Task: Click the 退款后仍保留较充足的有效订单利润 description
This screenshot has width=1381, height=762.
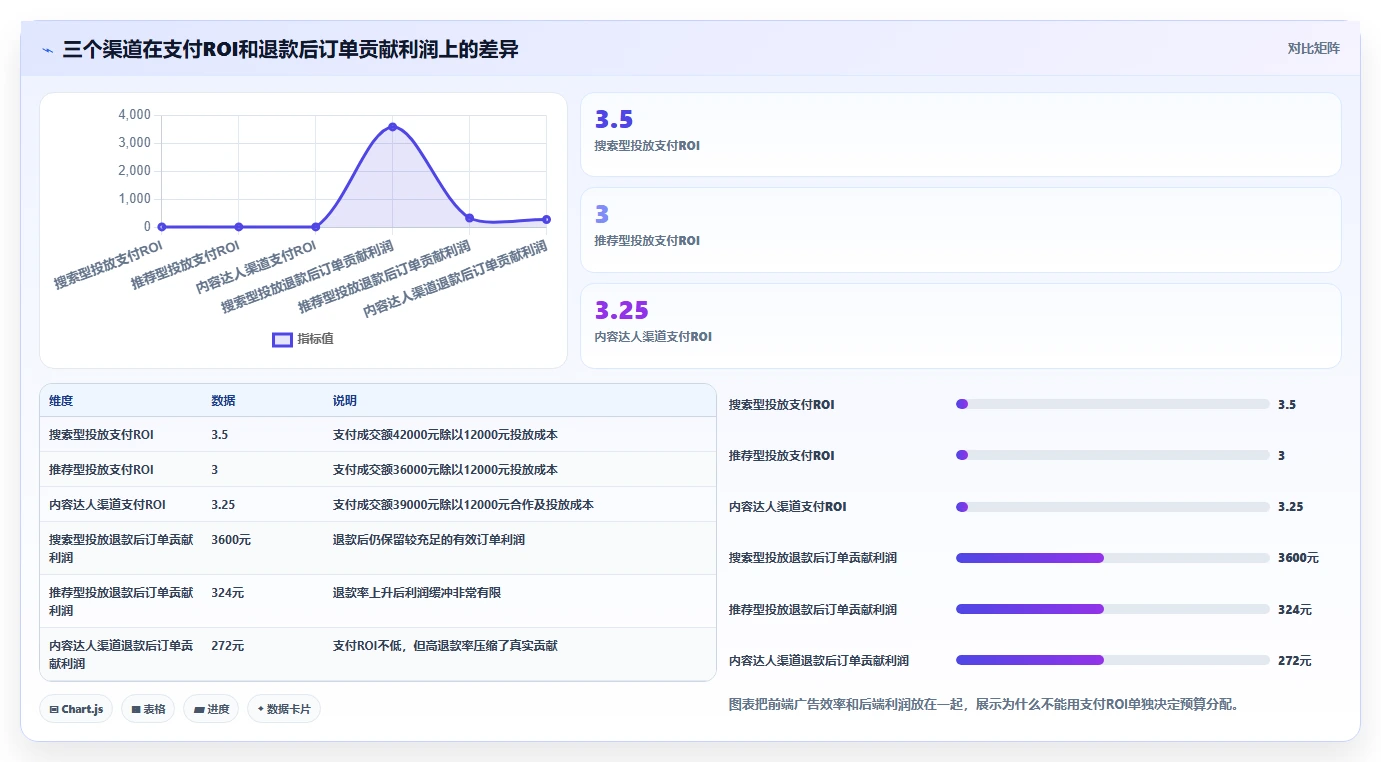Action: (x=429, y=540)
